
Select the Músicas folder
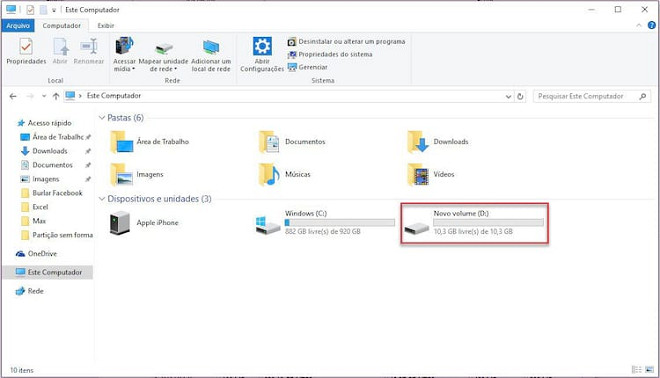[x=285, y=174]
